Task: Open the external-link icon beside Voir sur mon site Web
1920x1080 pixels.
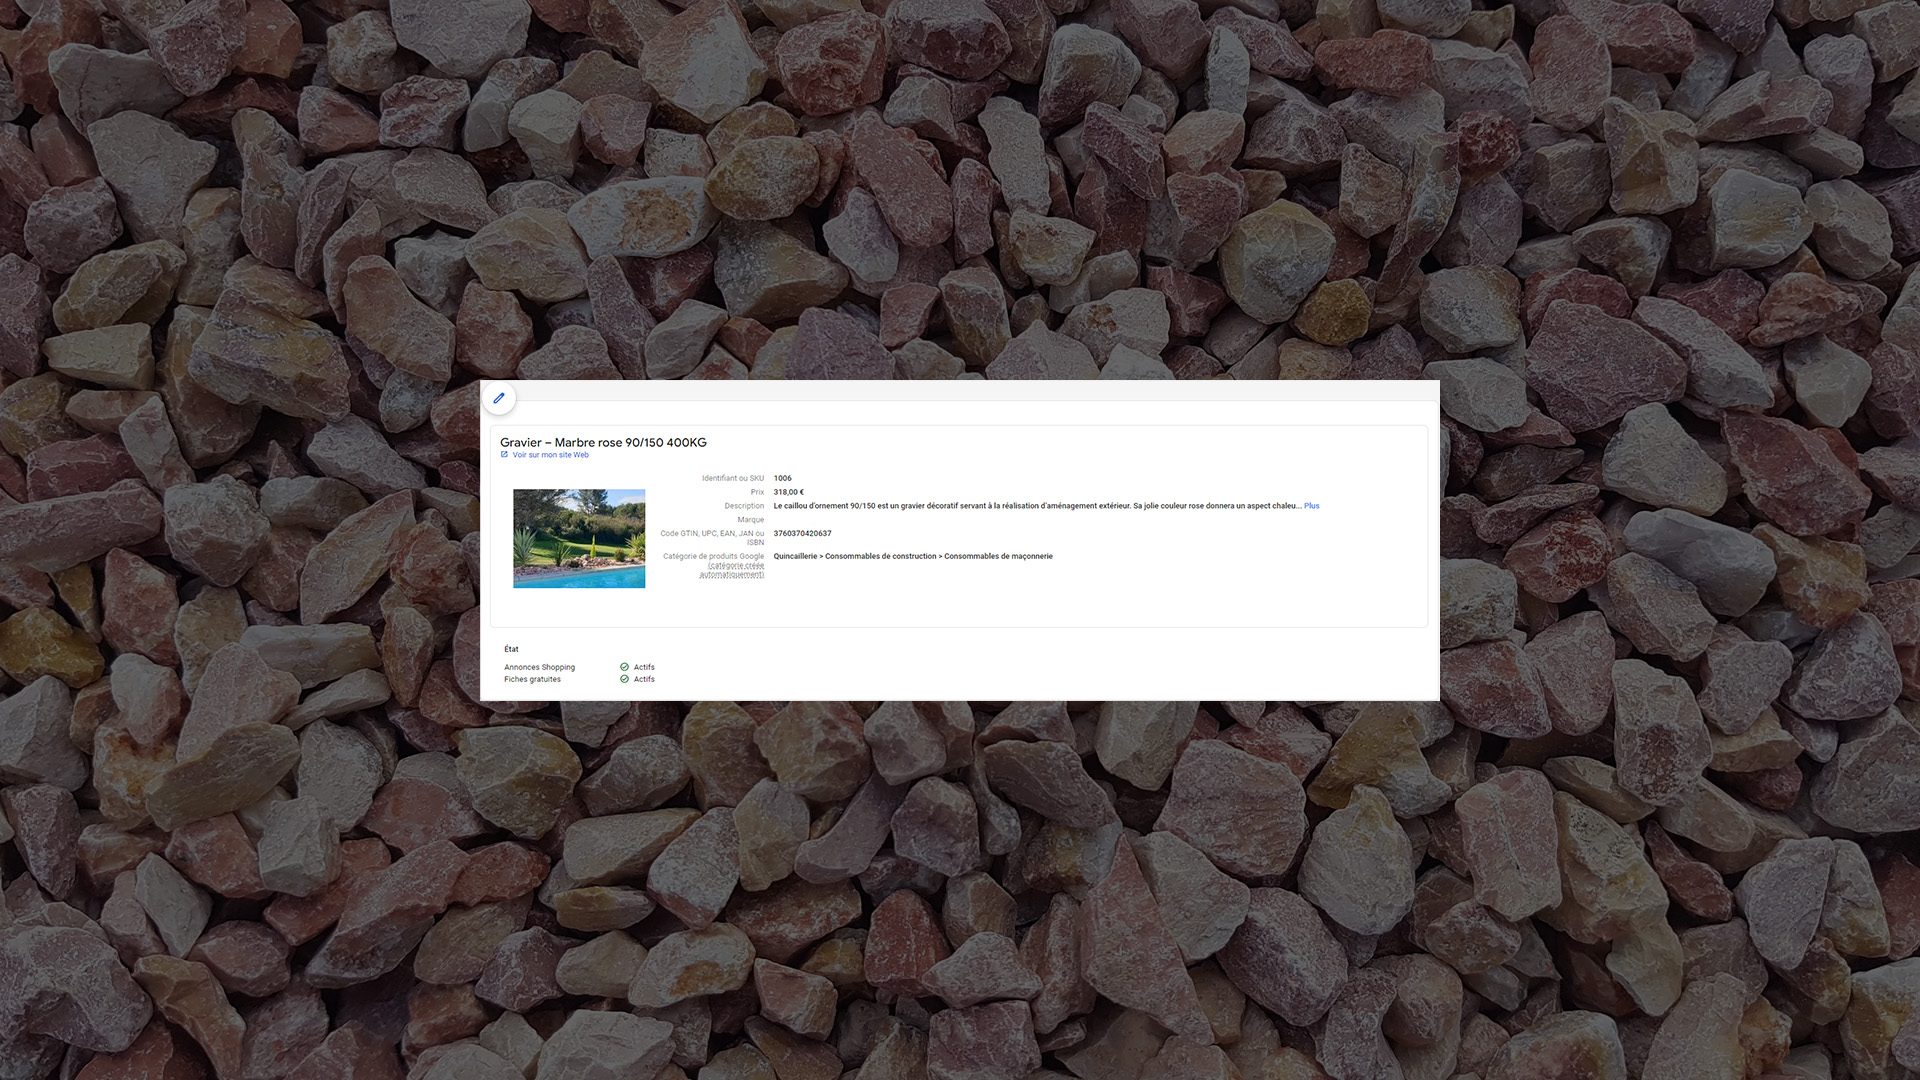Action: (504, 455)
